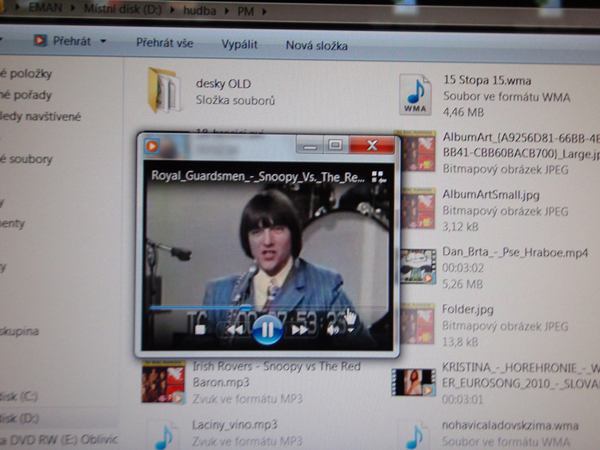Expand arrow after hudba breadcrumb

coord(227,11)
